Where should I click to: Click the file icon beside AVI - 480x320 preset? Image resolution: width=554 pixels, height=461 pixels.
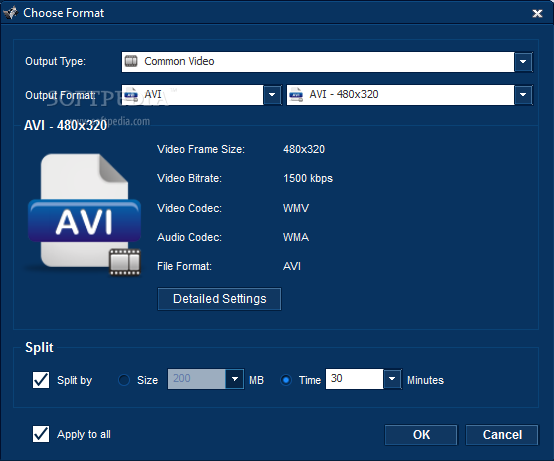coord(296,94)
